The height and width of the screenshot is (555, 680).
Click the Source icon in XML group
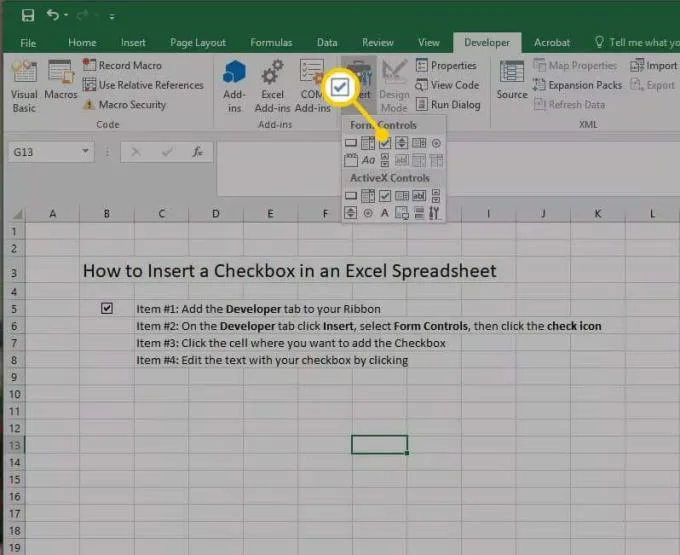[x=511, y=80]
